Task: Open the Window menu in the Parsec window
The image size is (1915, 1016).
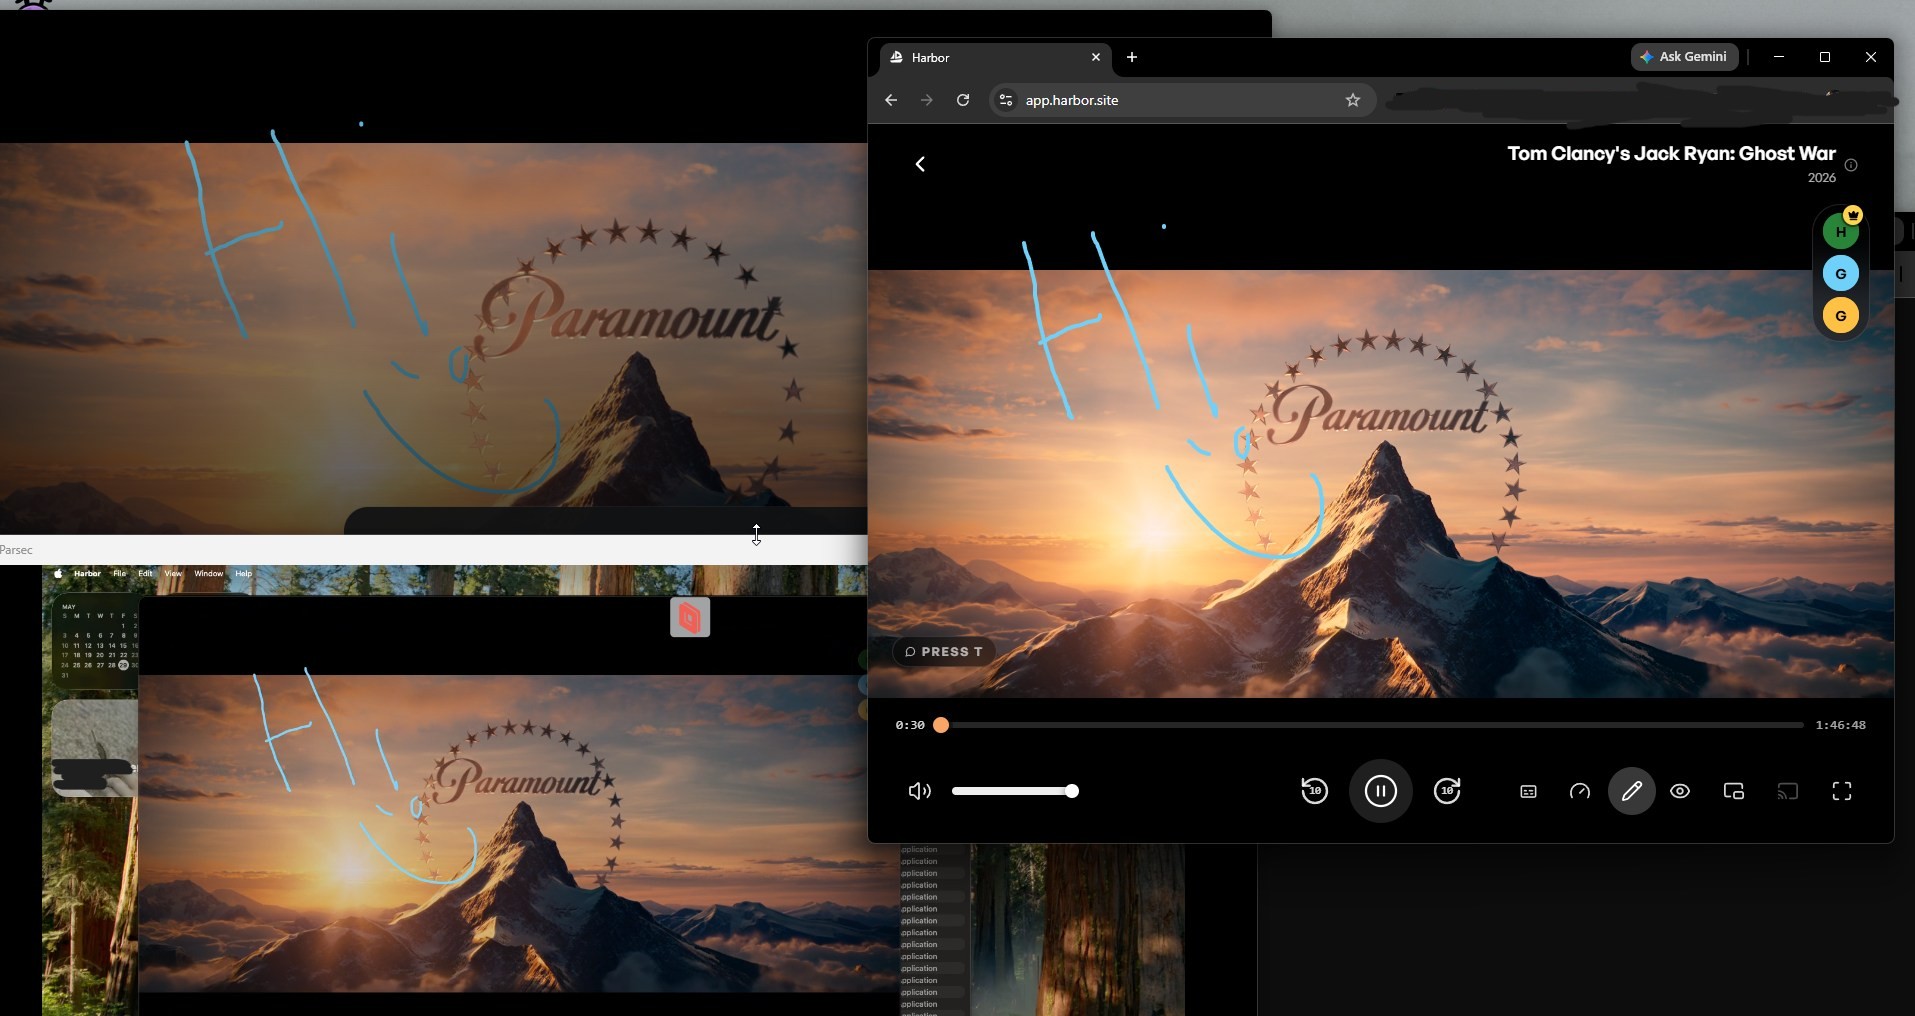Action: pyautogui.click(x=208, y=574)
